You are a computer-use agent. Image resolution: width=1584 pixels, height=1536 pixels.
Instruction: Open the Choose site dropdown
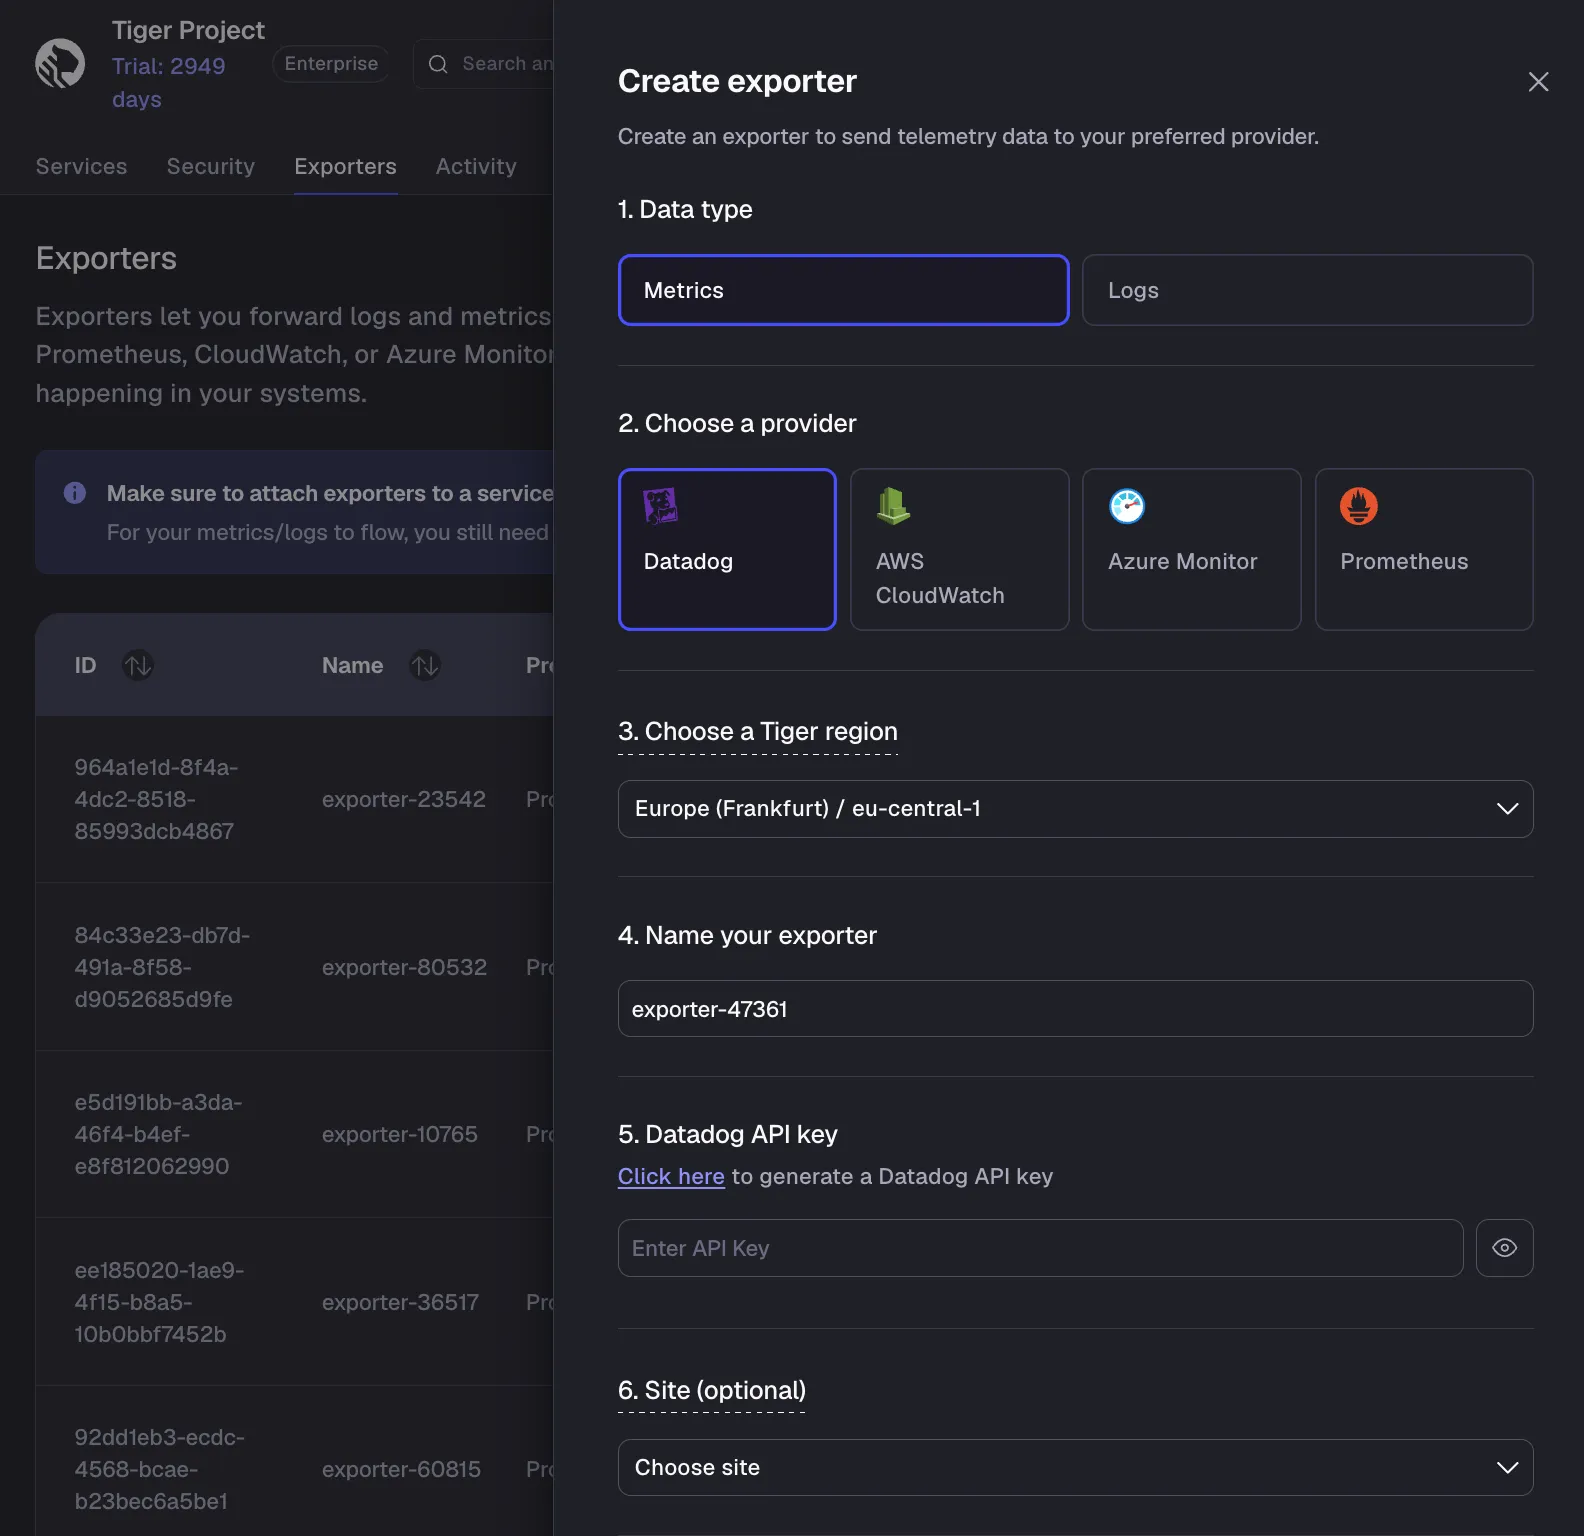1075,1467
